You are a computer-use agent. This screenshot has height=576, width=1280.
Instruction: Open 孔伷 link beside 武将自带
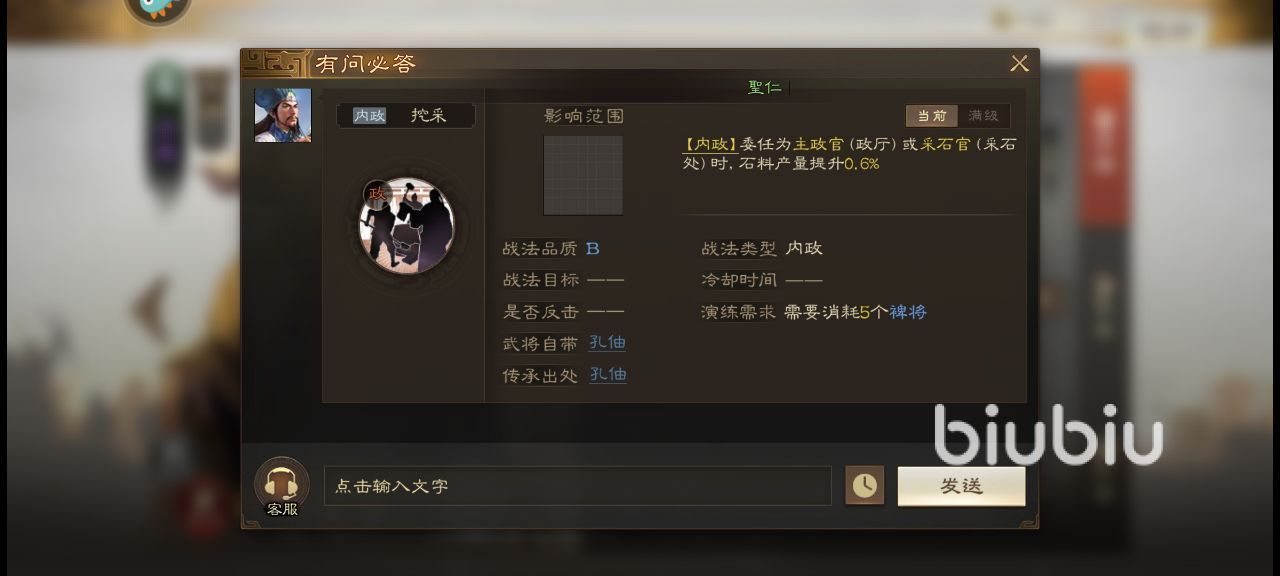607,343
